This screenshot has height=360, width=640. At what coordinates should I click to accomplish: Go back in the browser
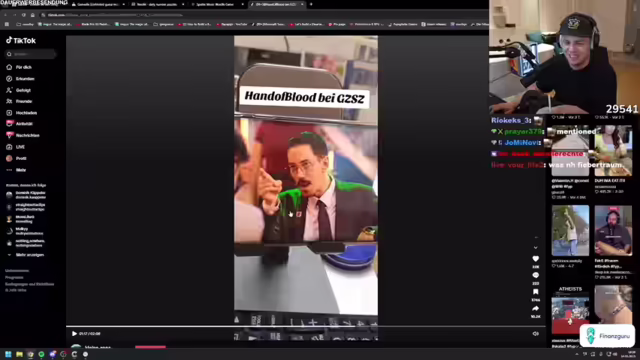[6, 15]
